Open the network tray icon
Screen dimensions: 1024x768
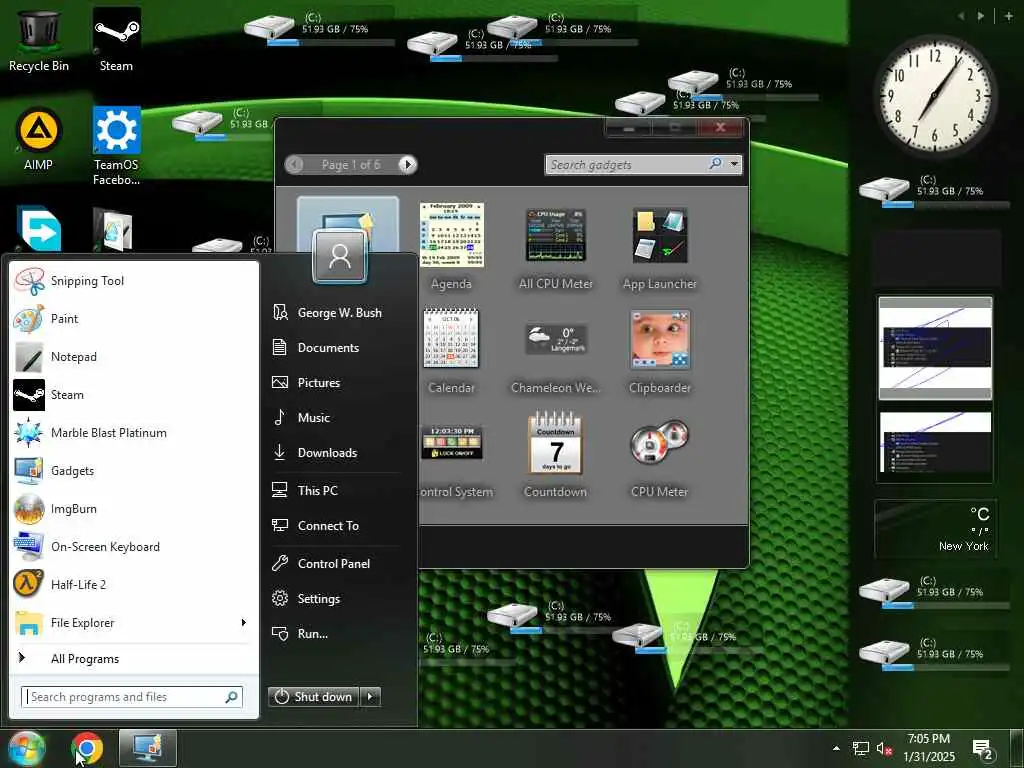861,749
